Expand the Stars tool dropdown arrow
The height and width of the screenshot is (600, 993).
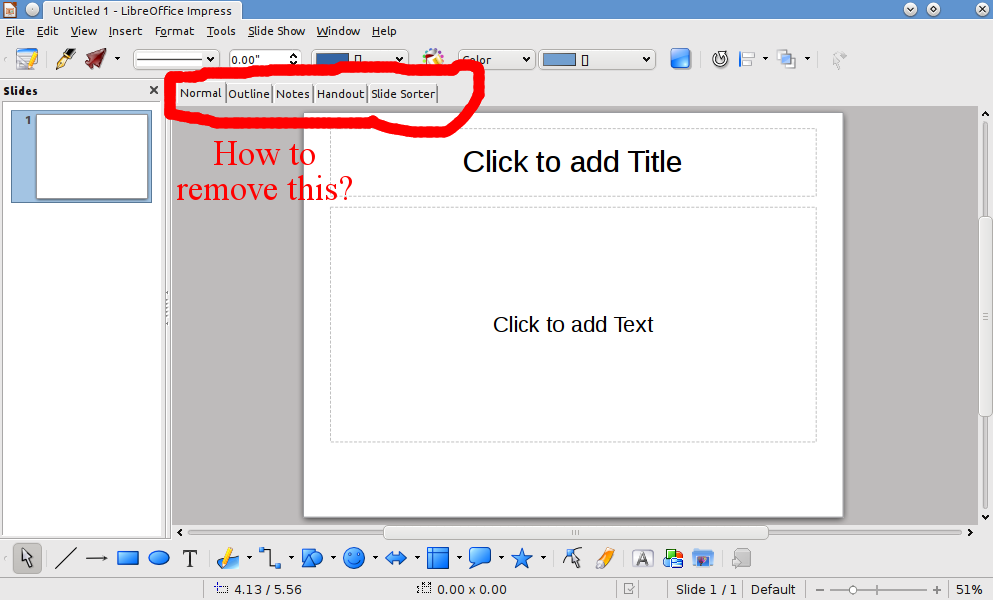[x=543, y=558]
